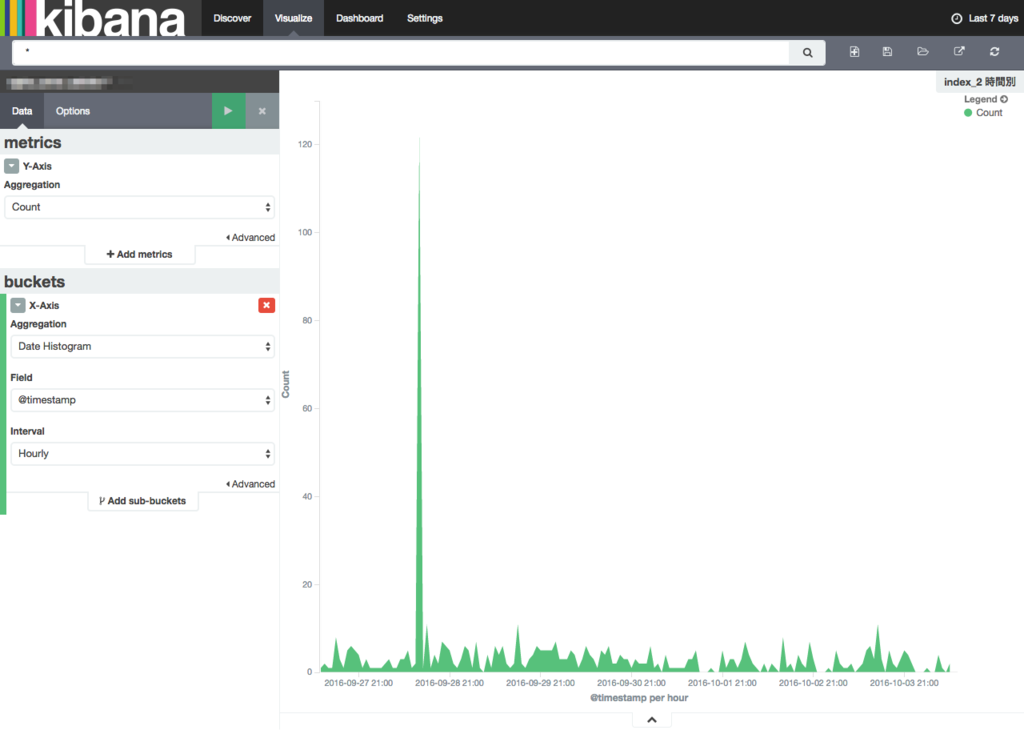
Task: Click the Count legend label
Action: pos(989,113)
